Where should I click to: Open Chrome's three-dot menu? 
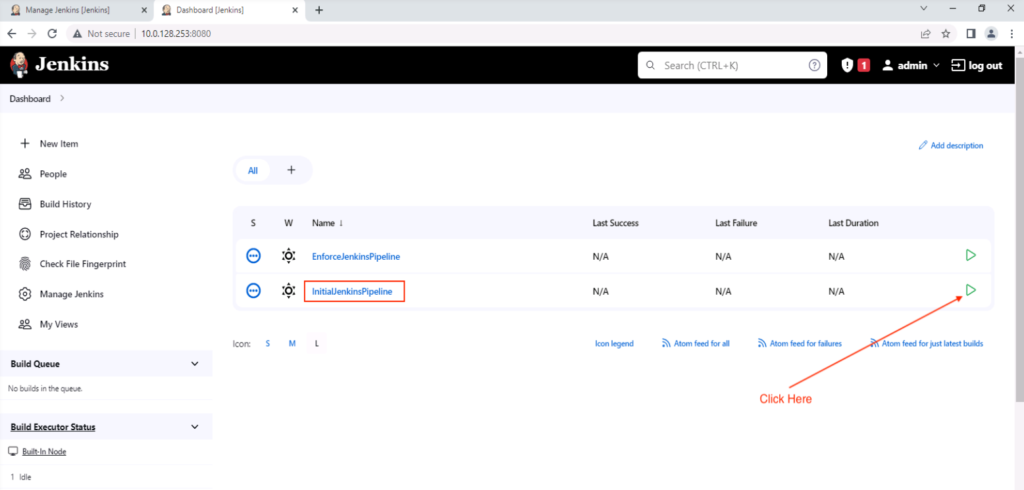tap(1012, 34)
